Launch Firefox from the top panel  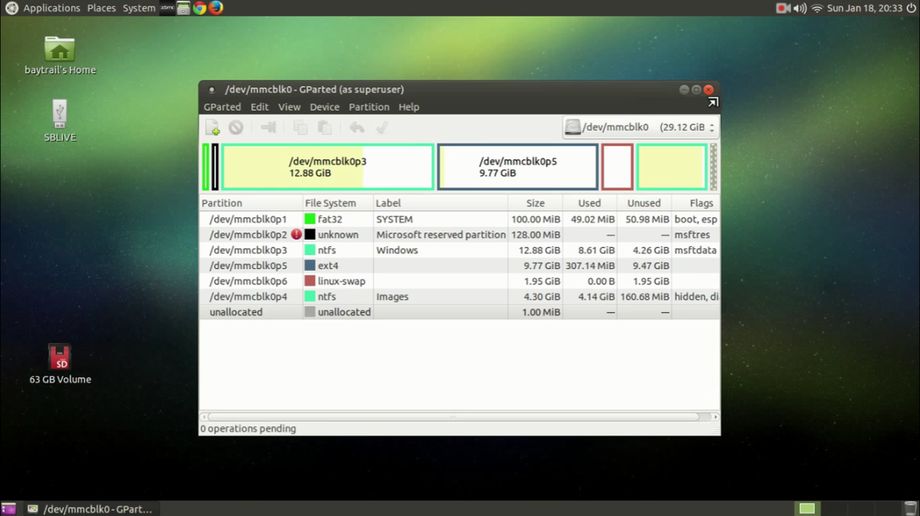pyautogui.click(x=216, y=8)
